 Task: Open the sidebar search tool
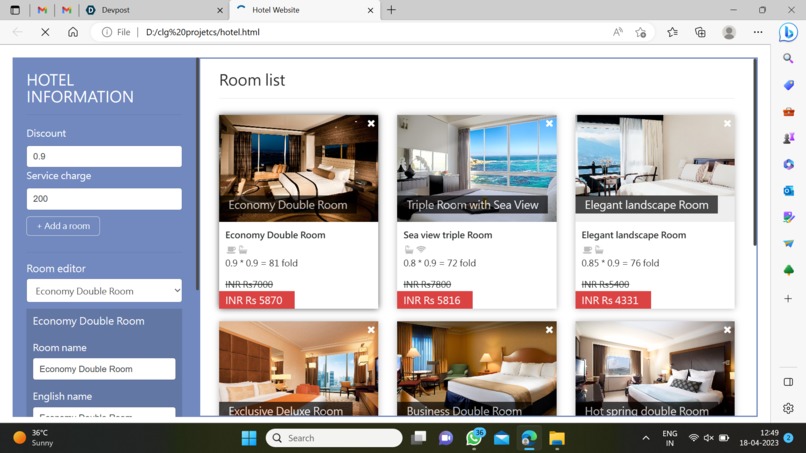[x=788, y=59]
